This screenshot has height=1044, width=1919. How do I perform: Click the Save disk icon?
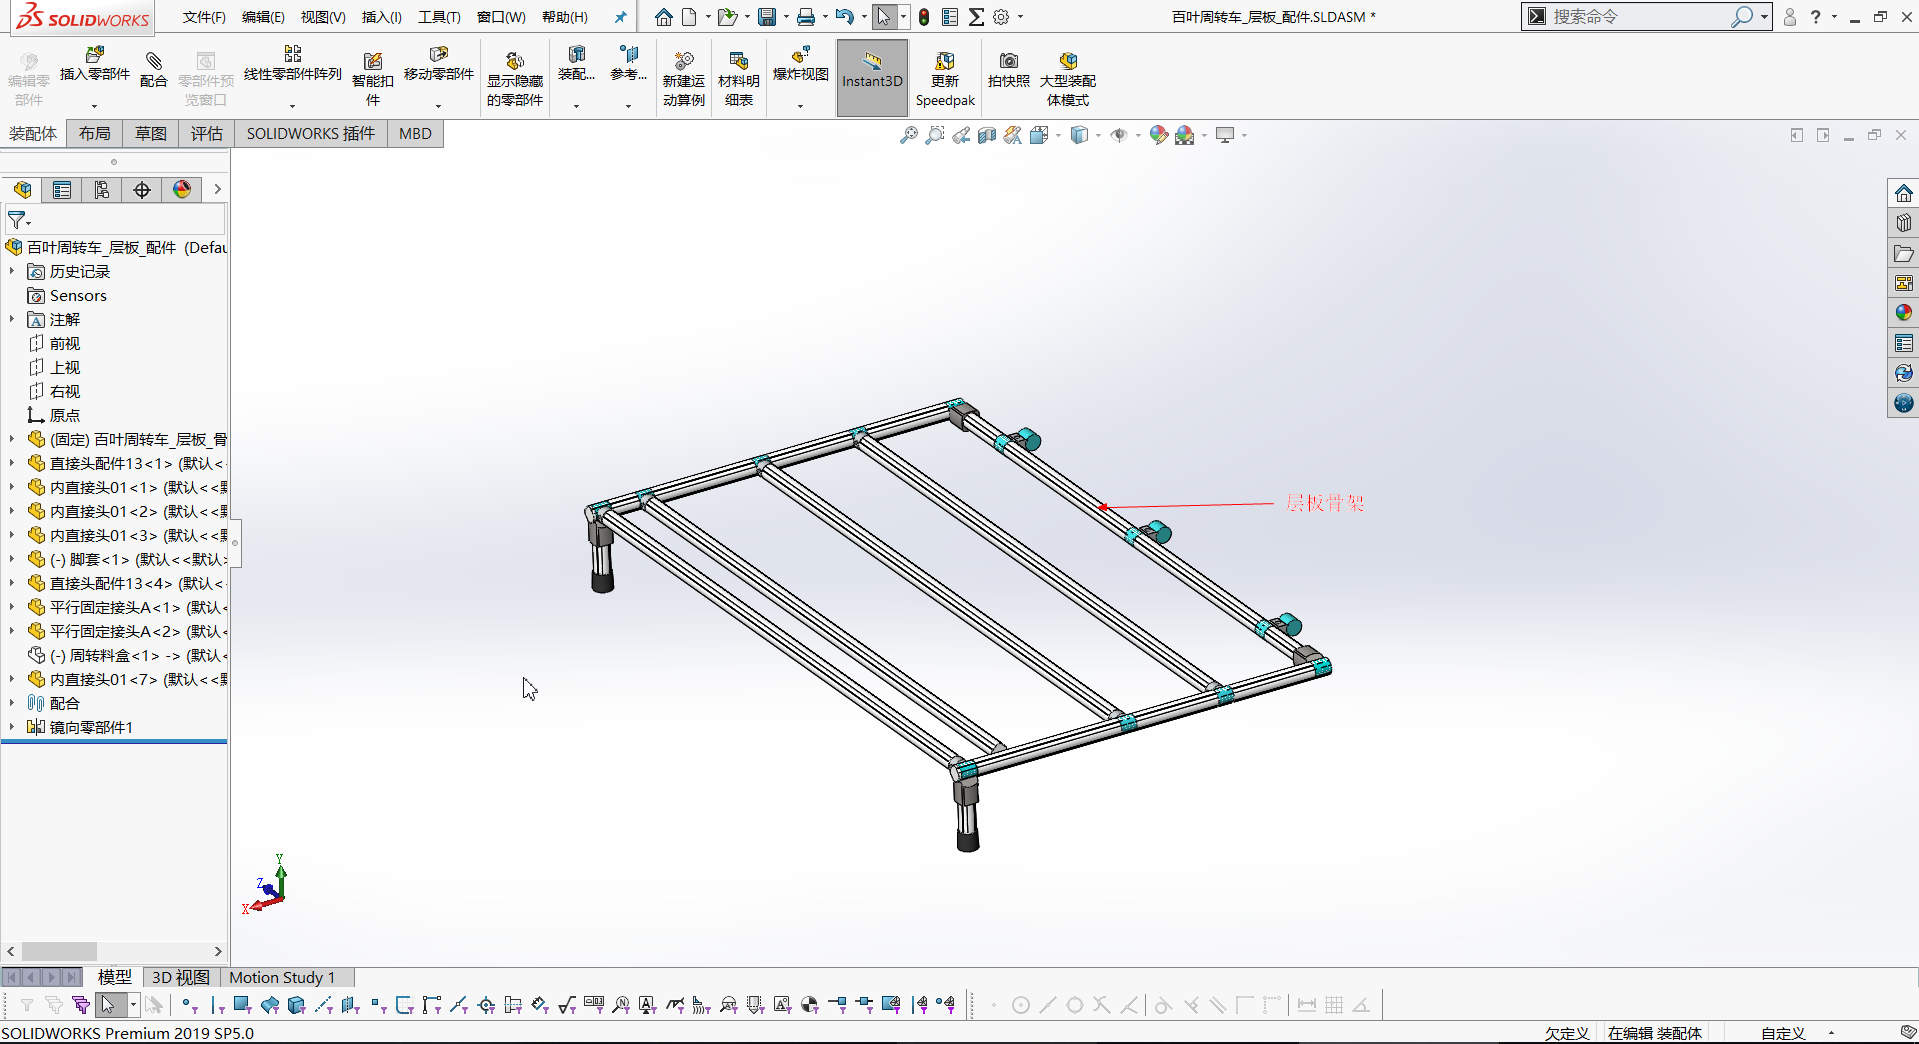click(x=767, y=17)
